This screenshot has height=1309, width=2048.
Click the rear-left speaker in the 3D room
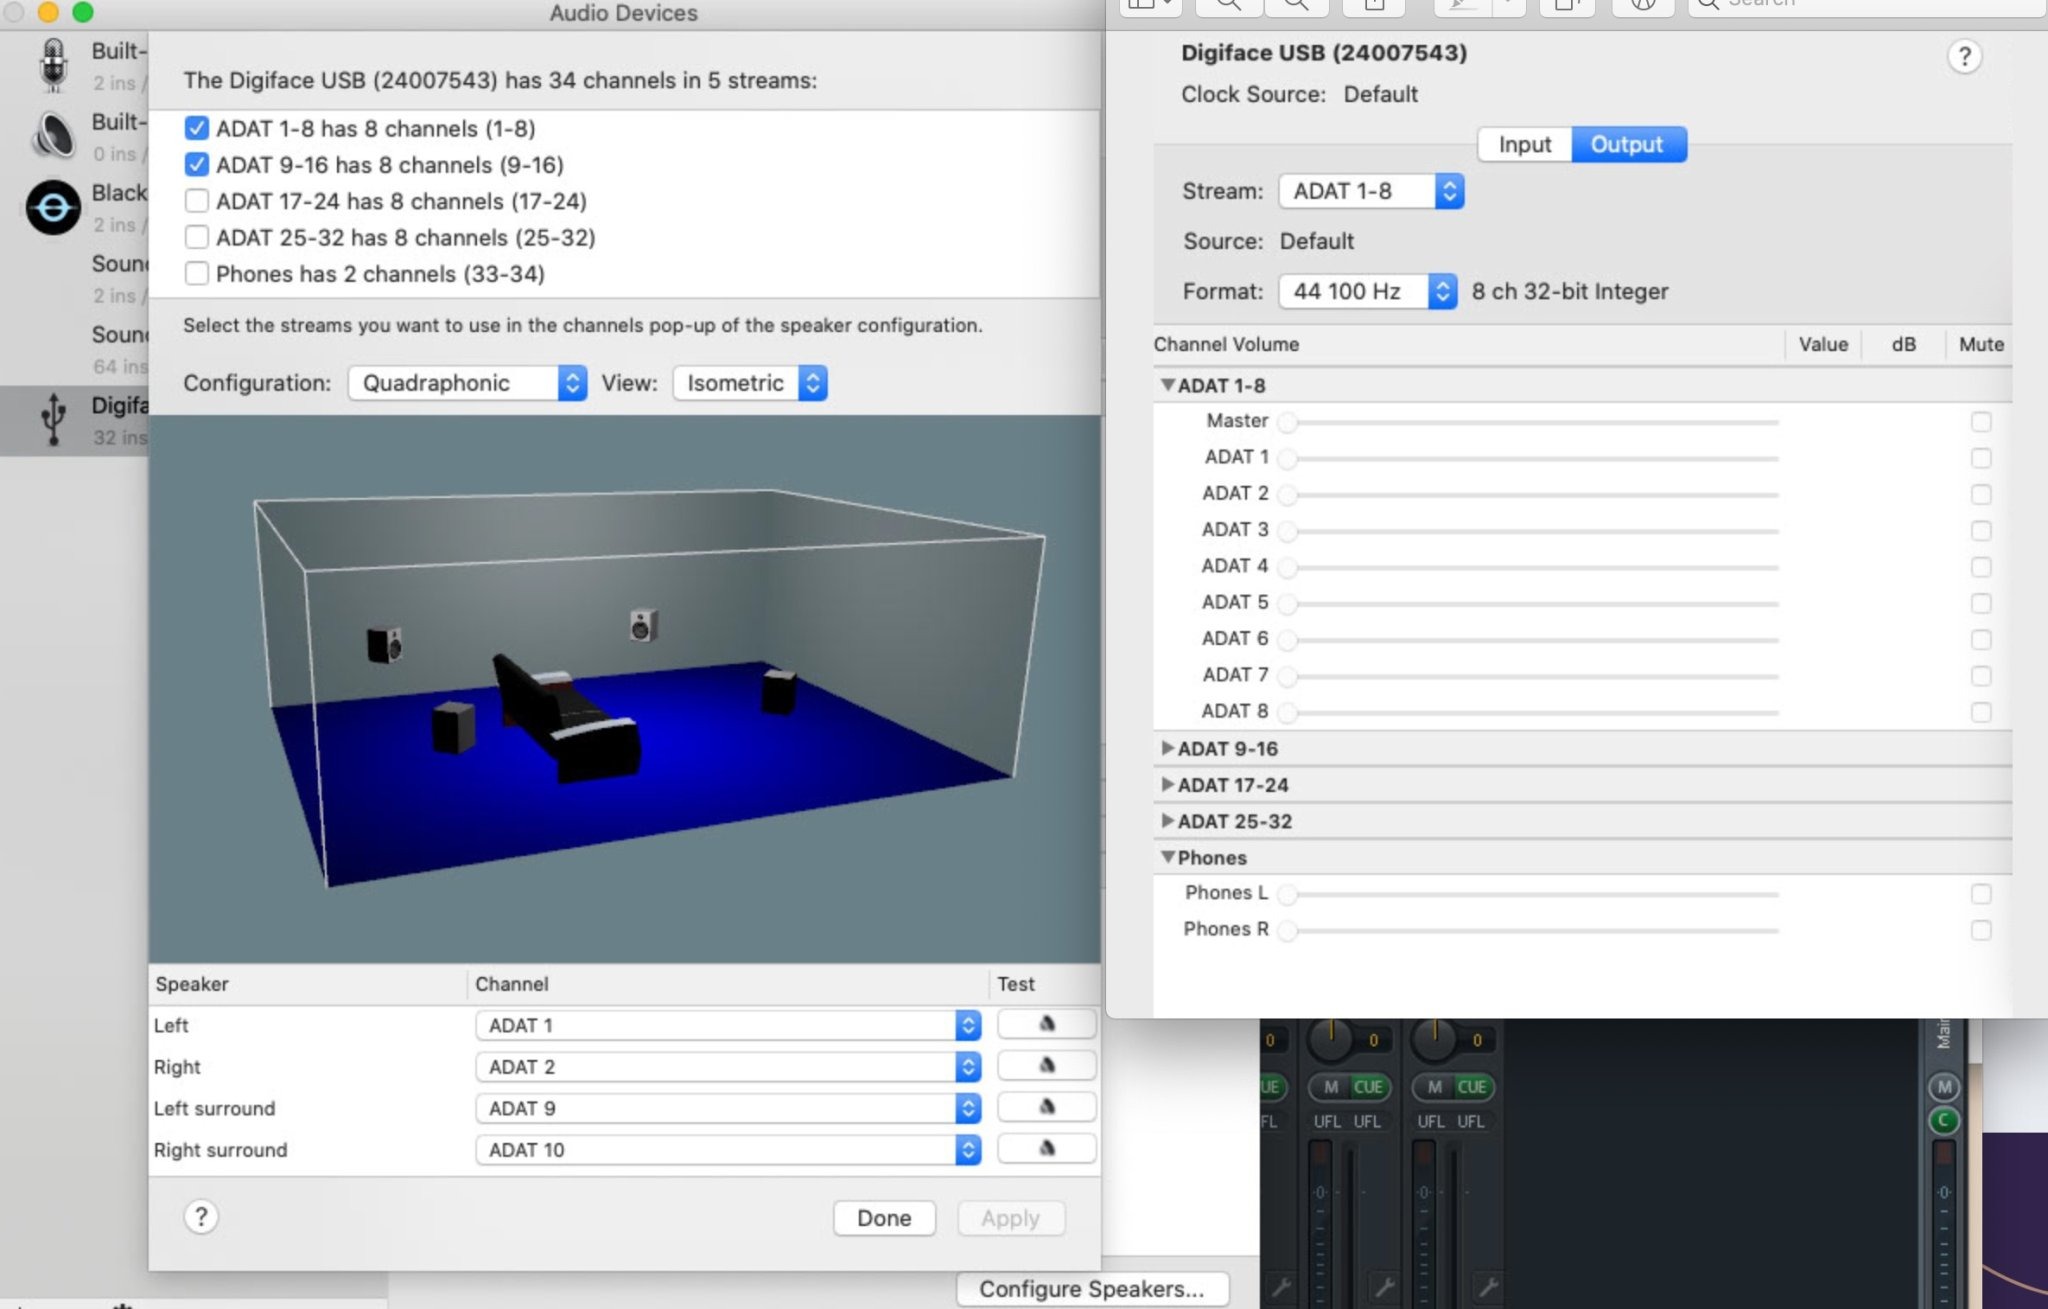coord(384,645)
